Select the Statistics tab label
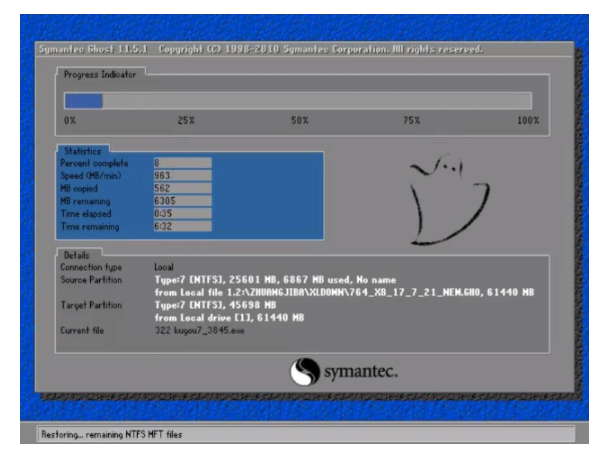The height and width of the screenshot is (452, 613). tap(82, 151)
